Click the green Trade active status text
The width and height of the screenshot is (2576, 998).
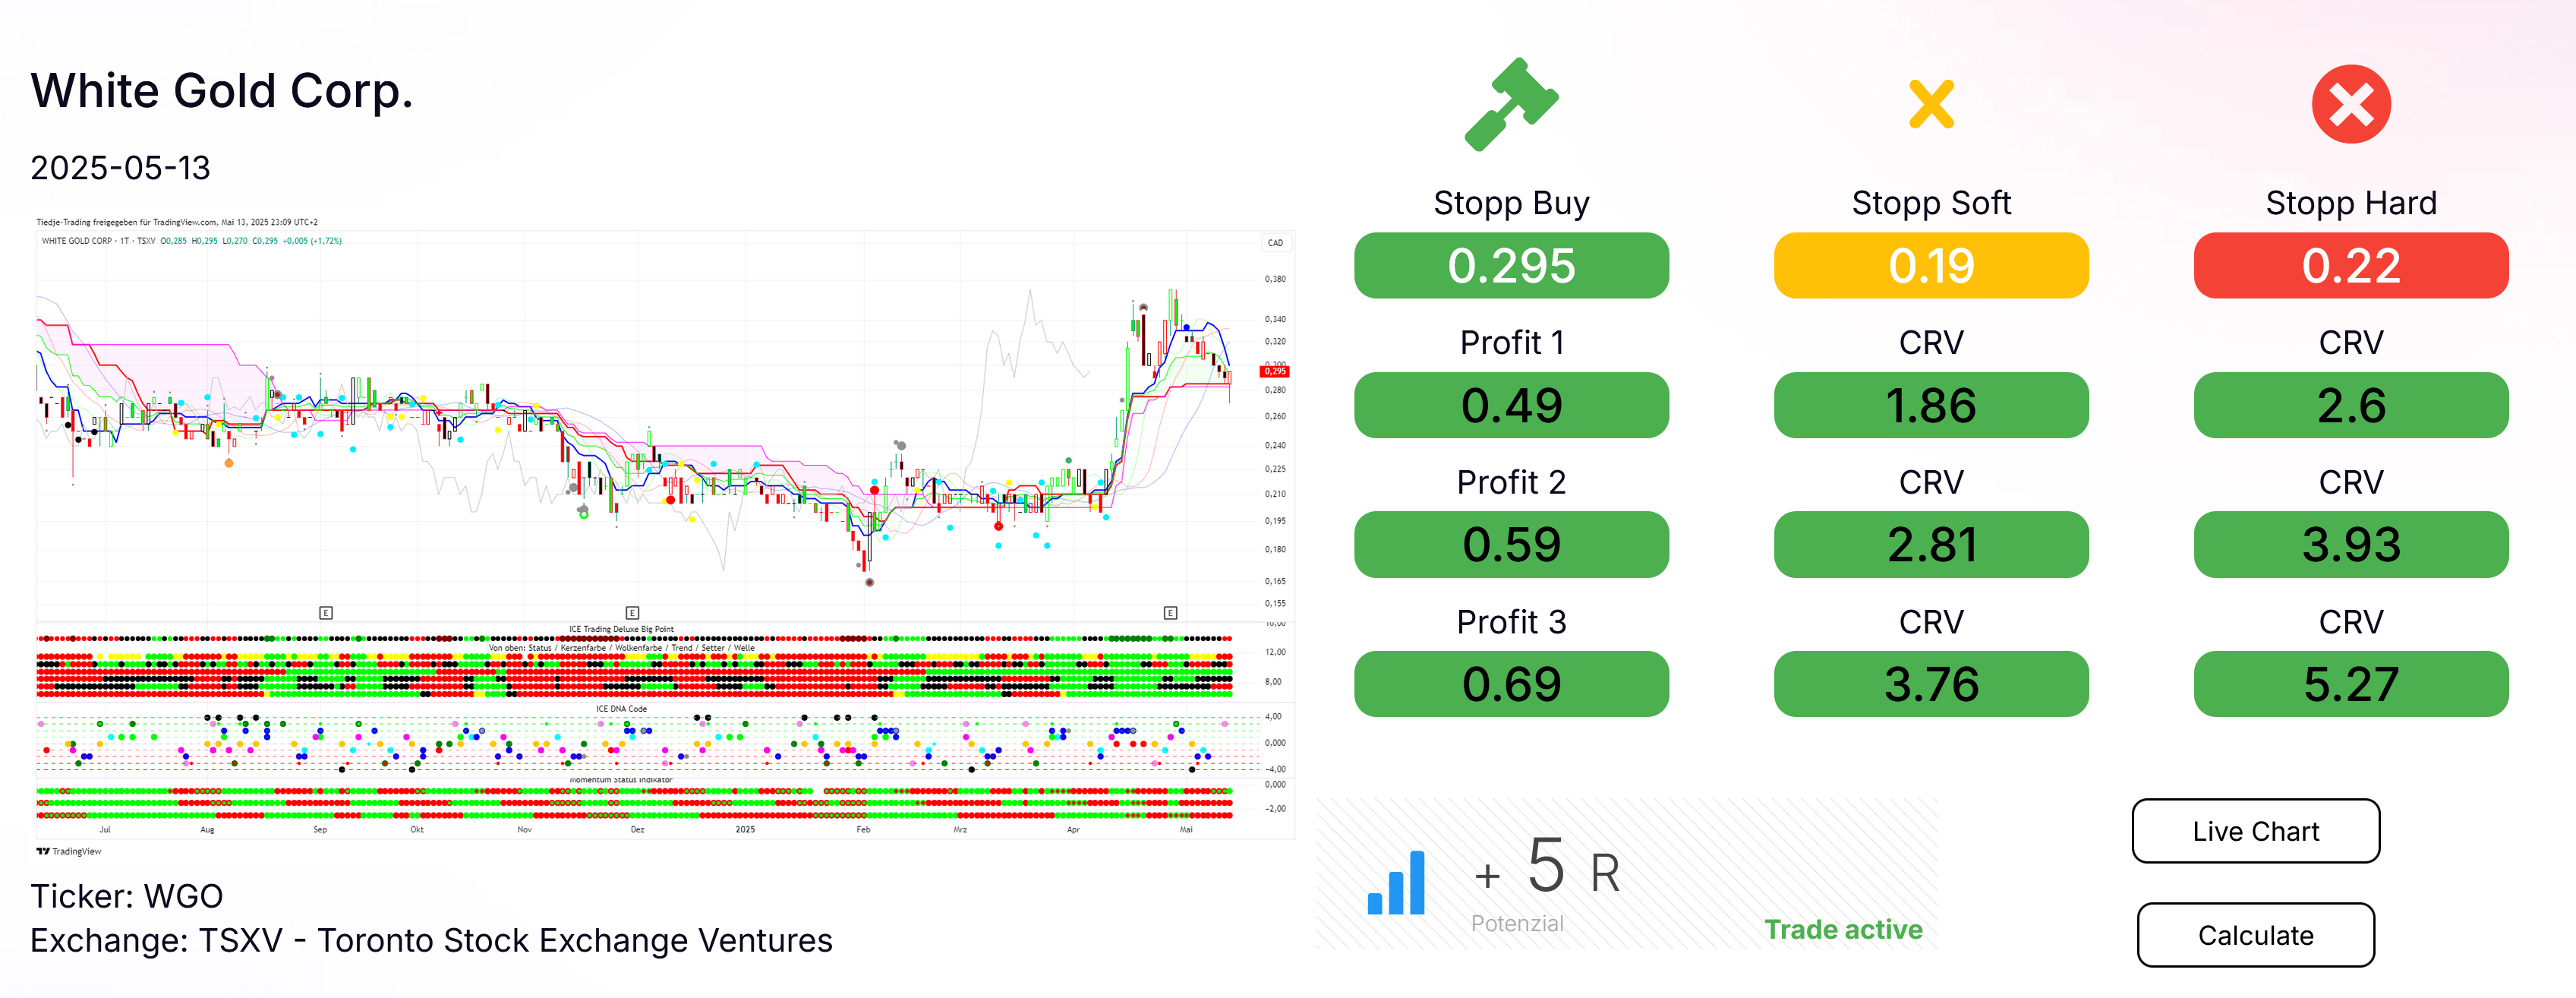pos(1843,930)
